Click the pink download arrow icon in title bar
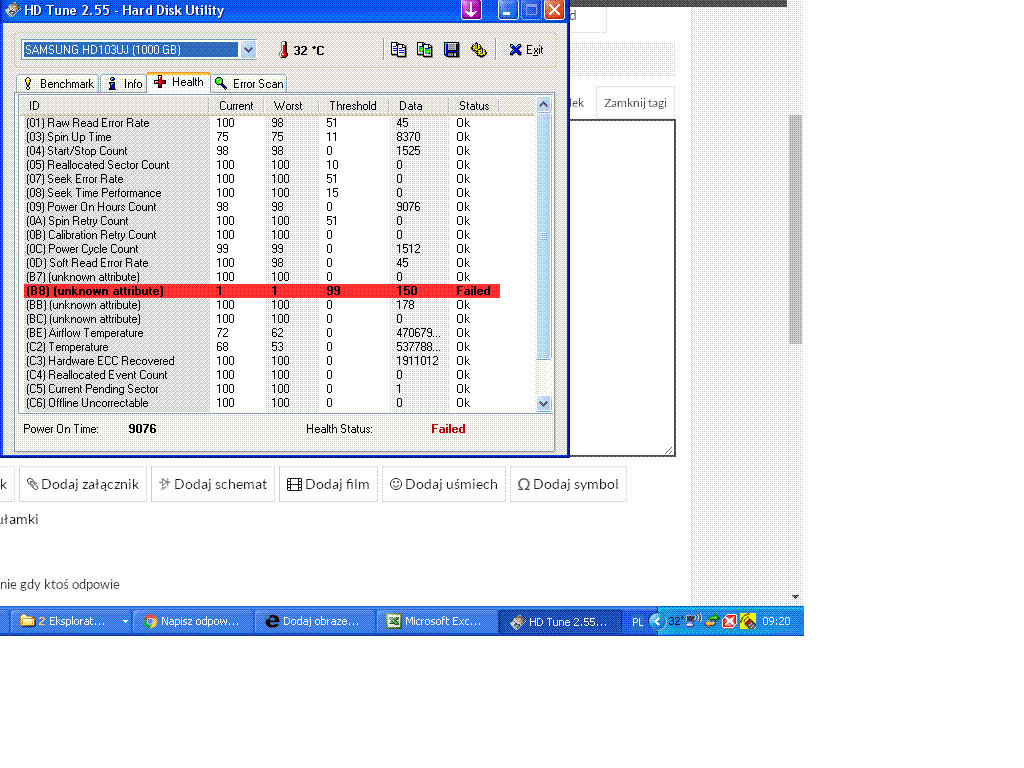 pyautogui.click(x=472, y=10)
